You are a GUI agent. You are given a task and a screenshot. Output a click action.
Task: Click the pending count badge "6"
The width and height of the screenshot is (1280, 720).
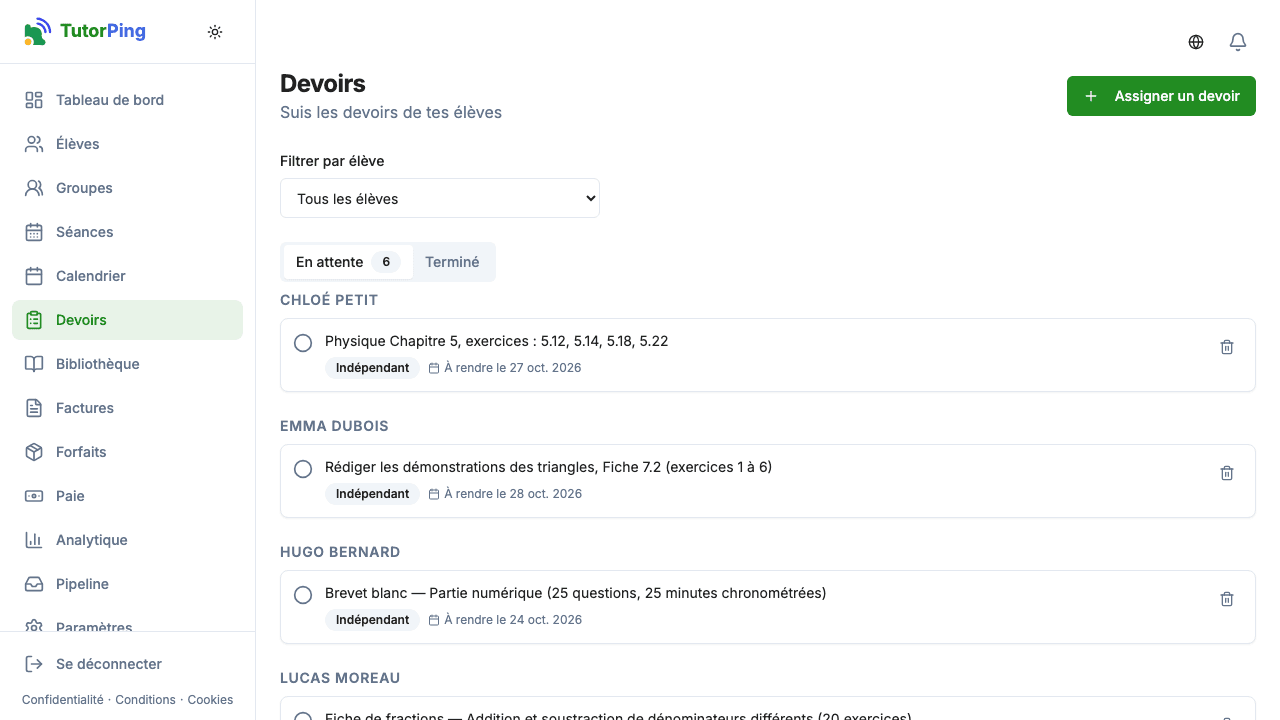click(x=386, y=262)
